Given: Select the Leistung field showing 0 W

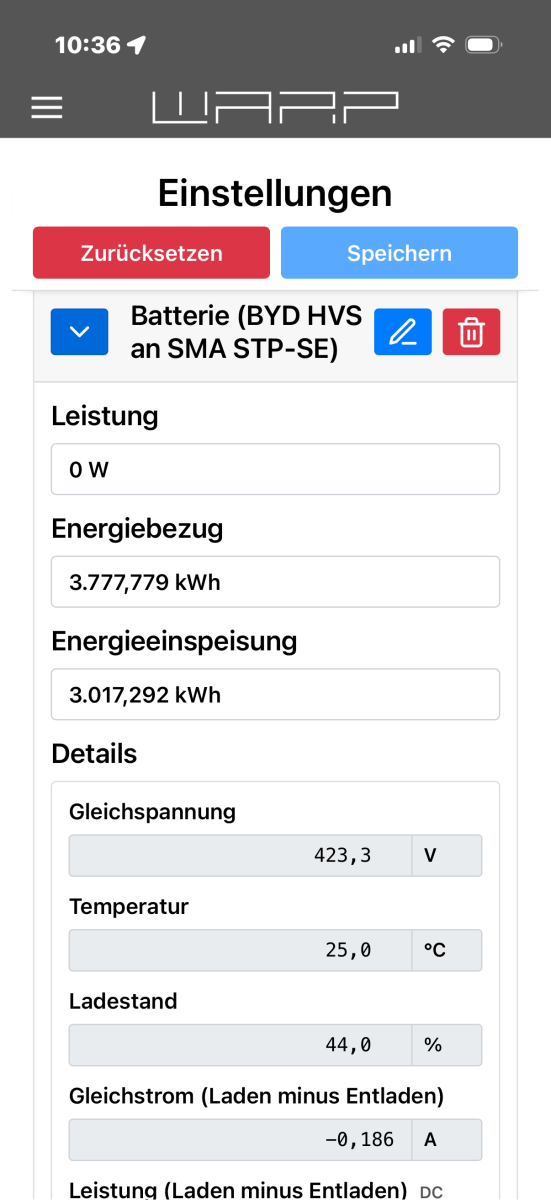Looking at the screenshot, I should (x=275, y=469).
